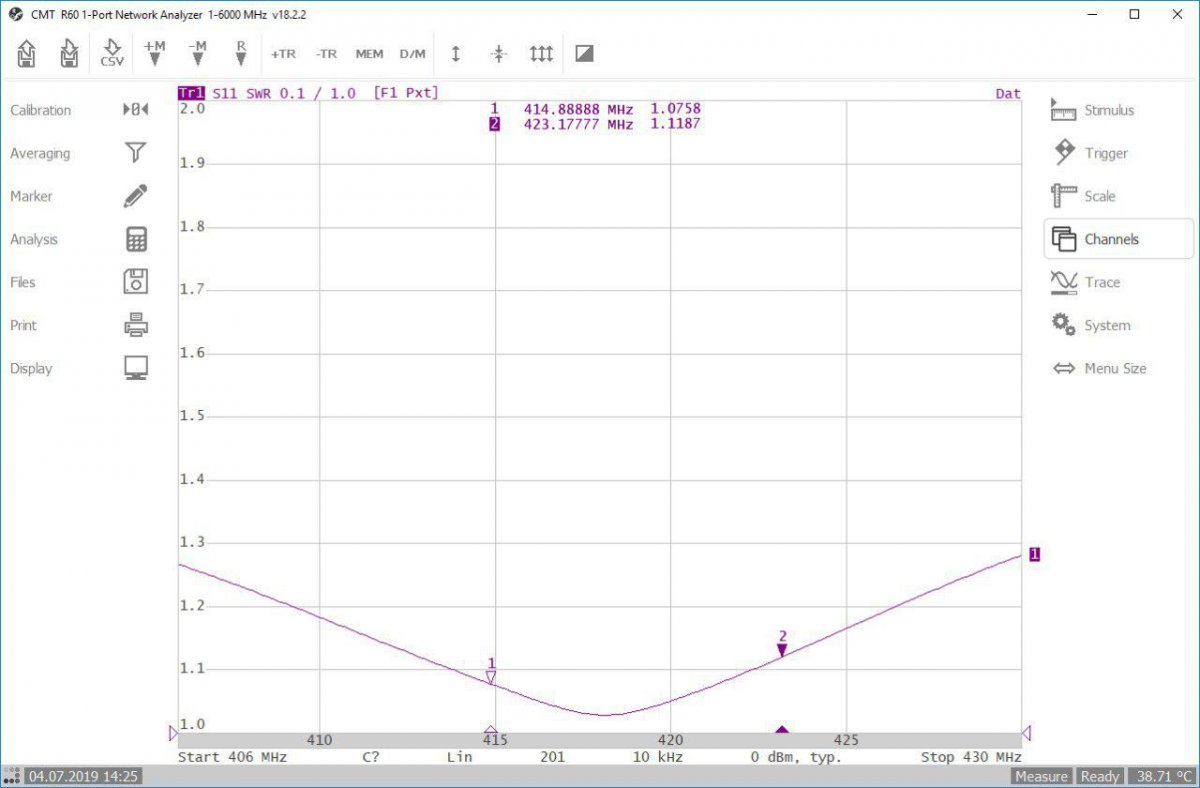
Task: Click the marker 1 indicator on the frequency axis
Action: 491,730
